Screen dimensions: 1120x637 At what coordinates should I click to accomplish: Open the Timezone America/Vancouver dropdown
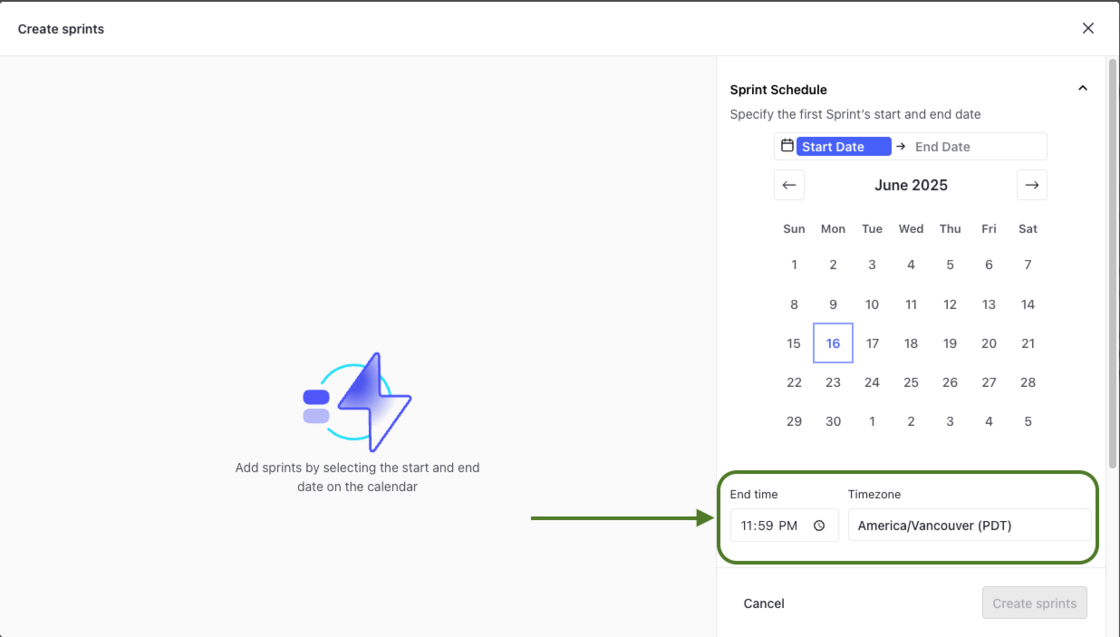pyautogui.click(x=969, y=526)
